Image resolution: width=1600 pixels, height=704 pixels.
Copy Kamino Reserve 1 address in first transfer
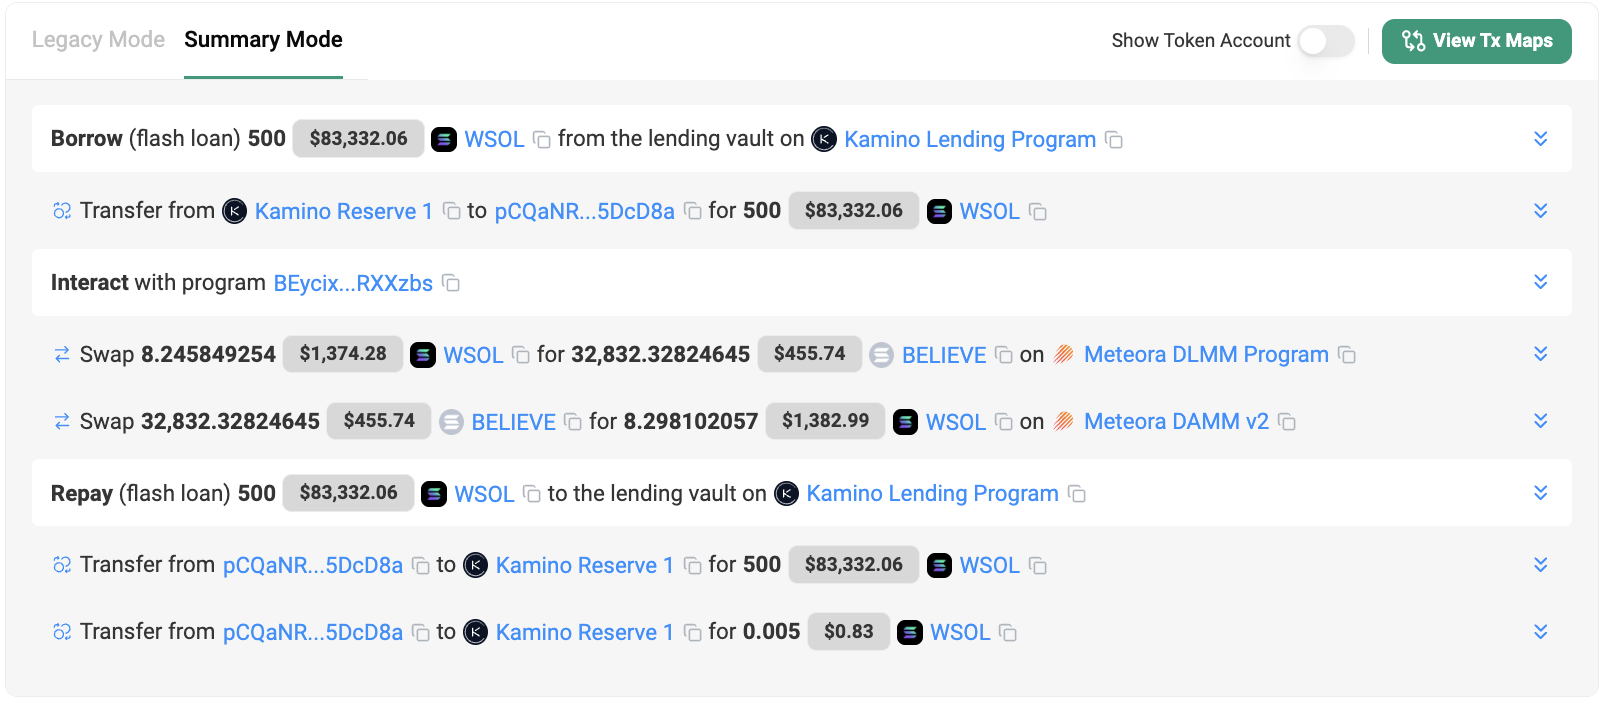[x=451, y=211]
